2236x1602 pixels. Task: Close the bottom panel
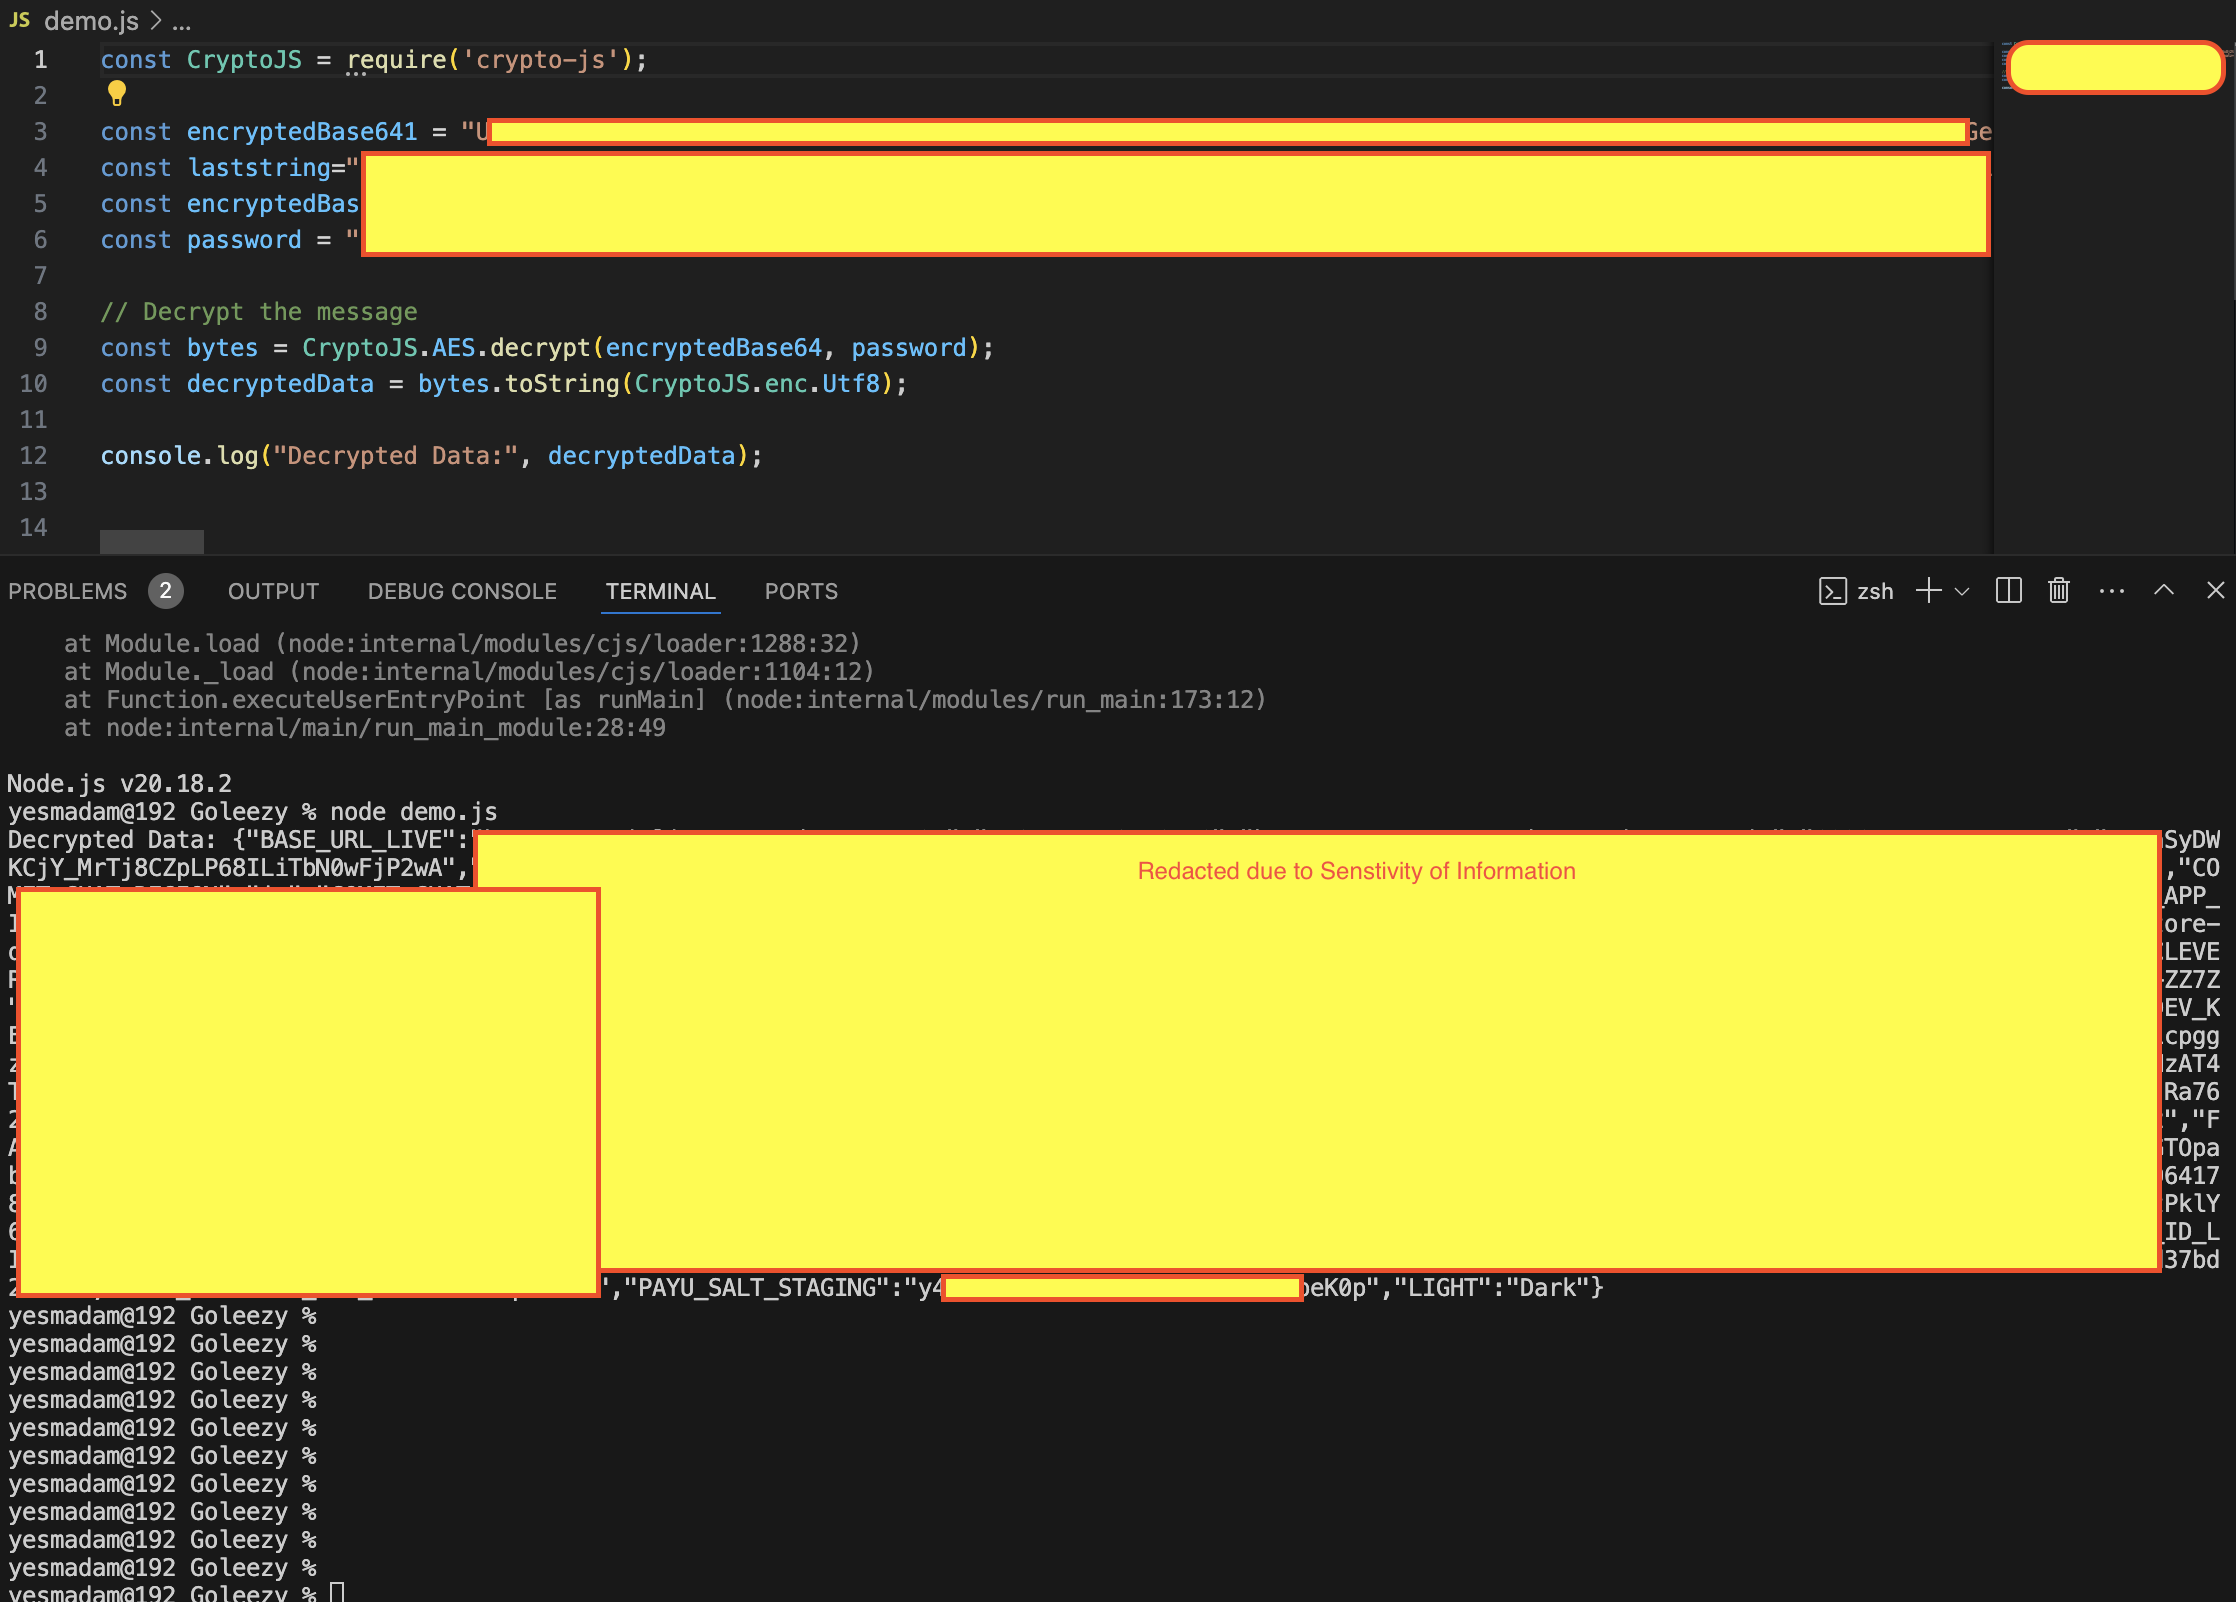click(2215, 591)
